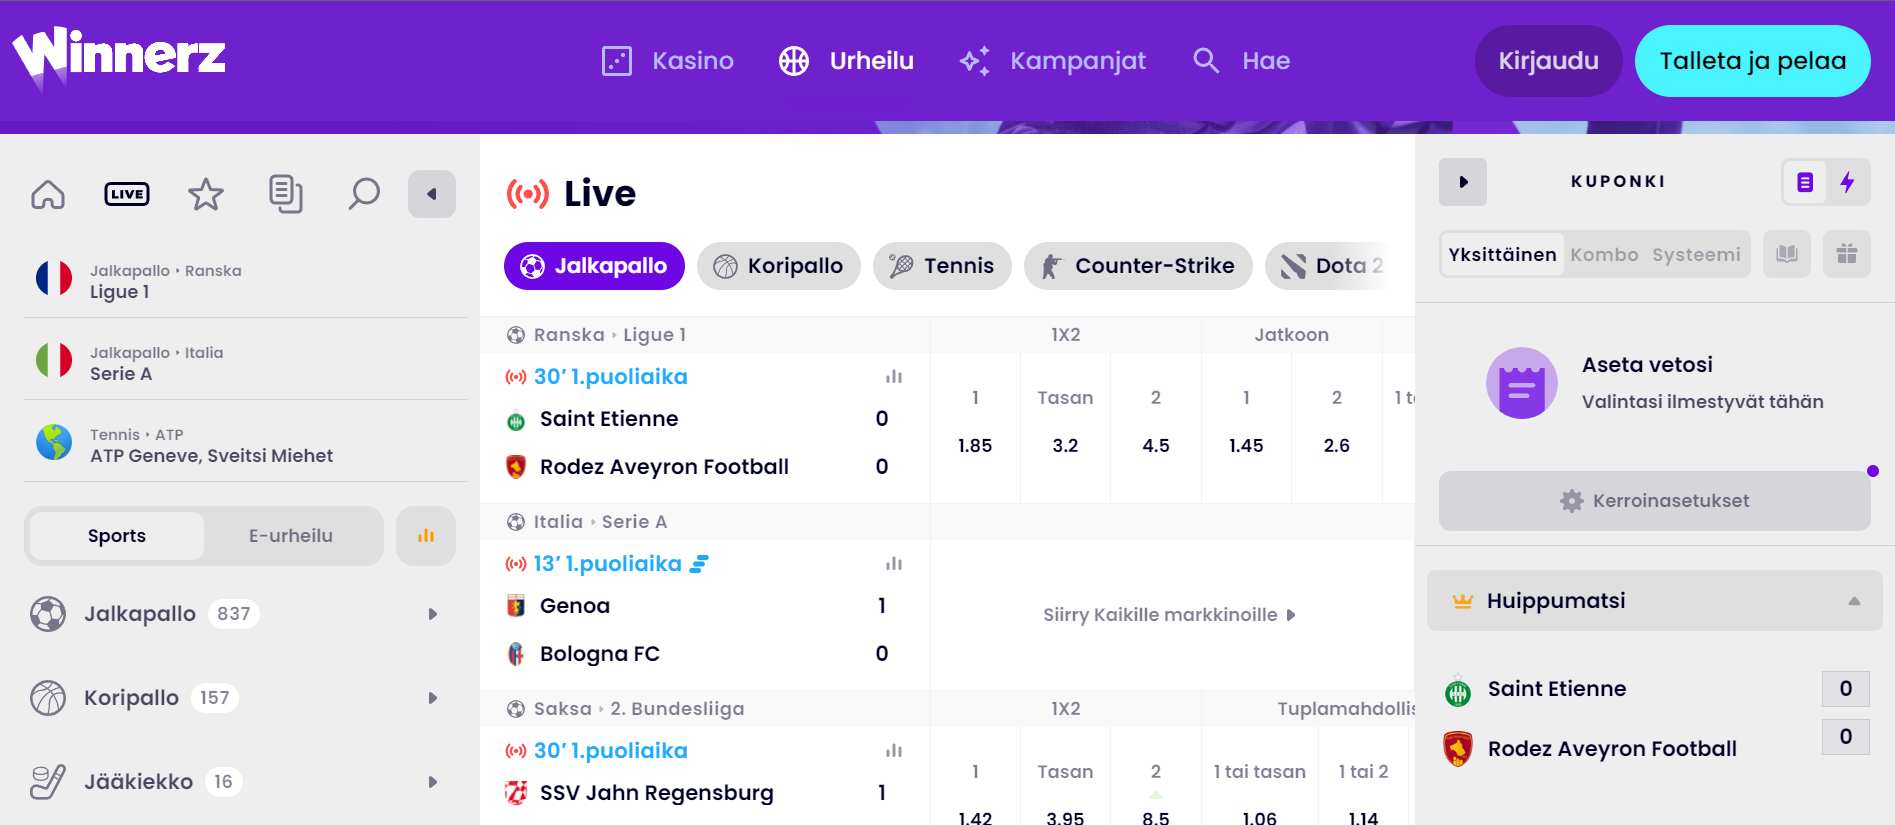Open the bet guide book icon
This screenshot has height=825, width=1895.
tap(1787, 254)
